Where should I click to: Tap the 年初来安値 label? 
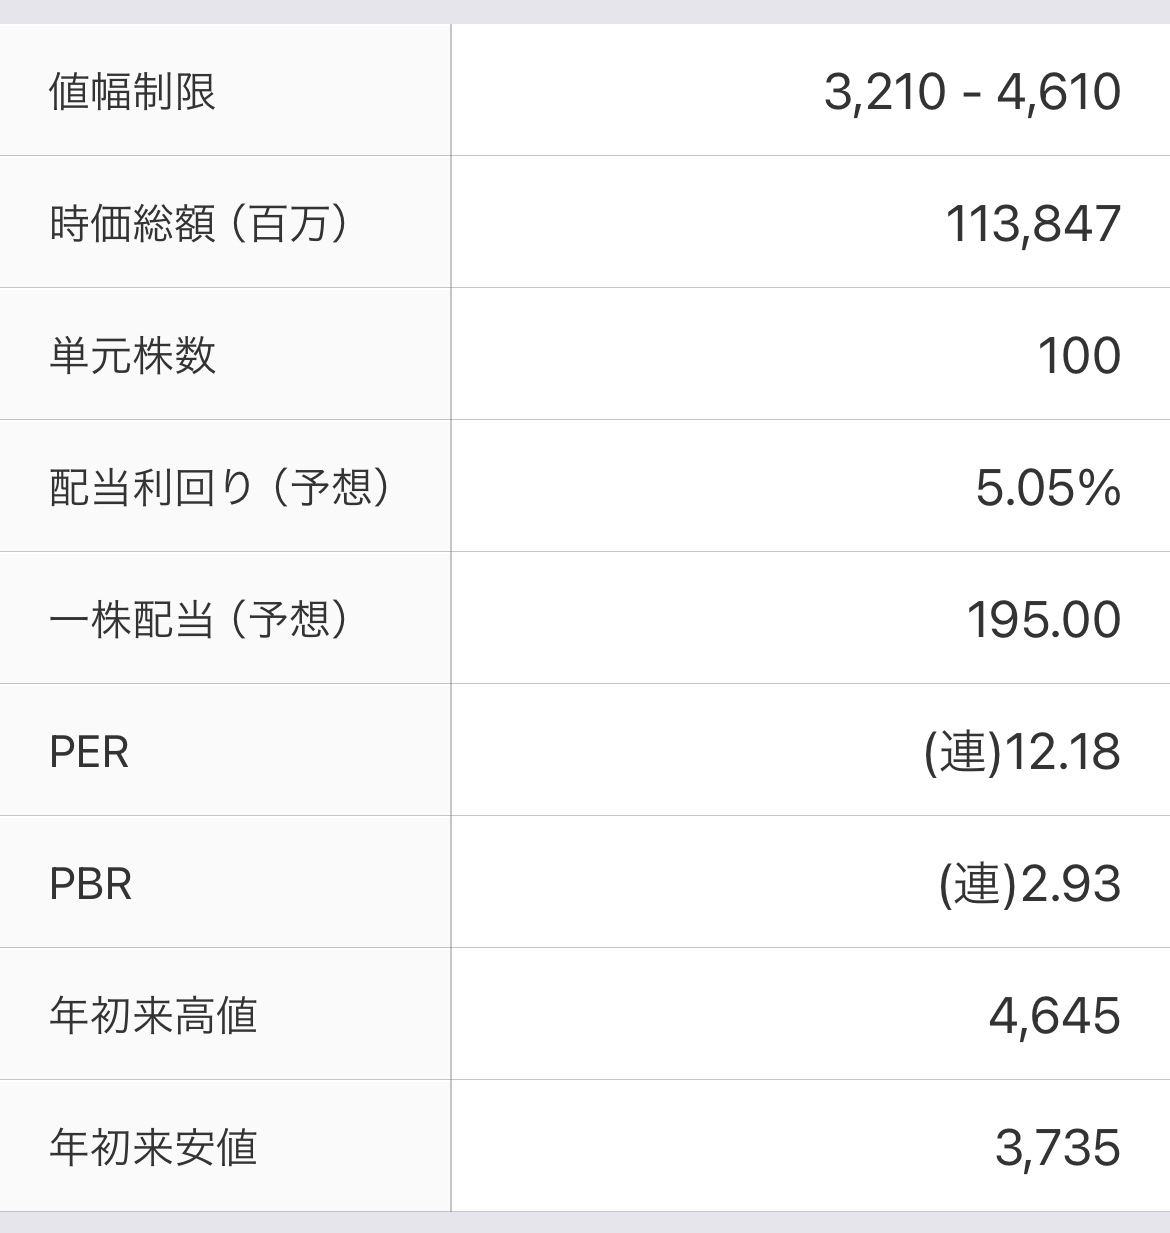click(153, 1148)
